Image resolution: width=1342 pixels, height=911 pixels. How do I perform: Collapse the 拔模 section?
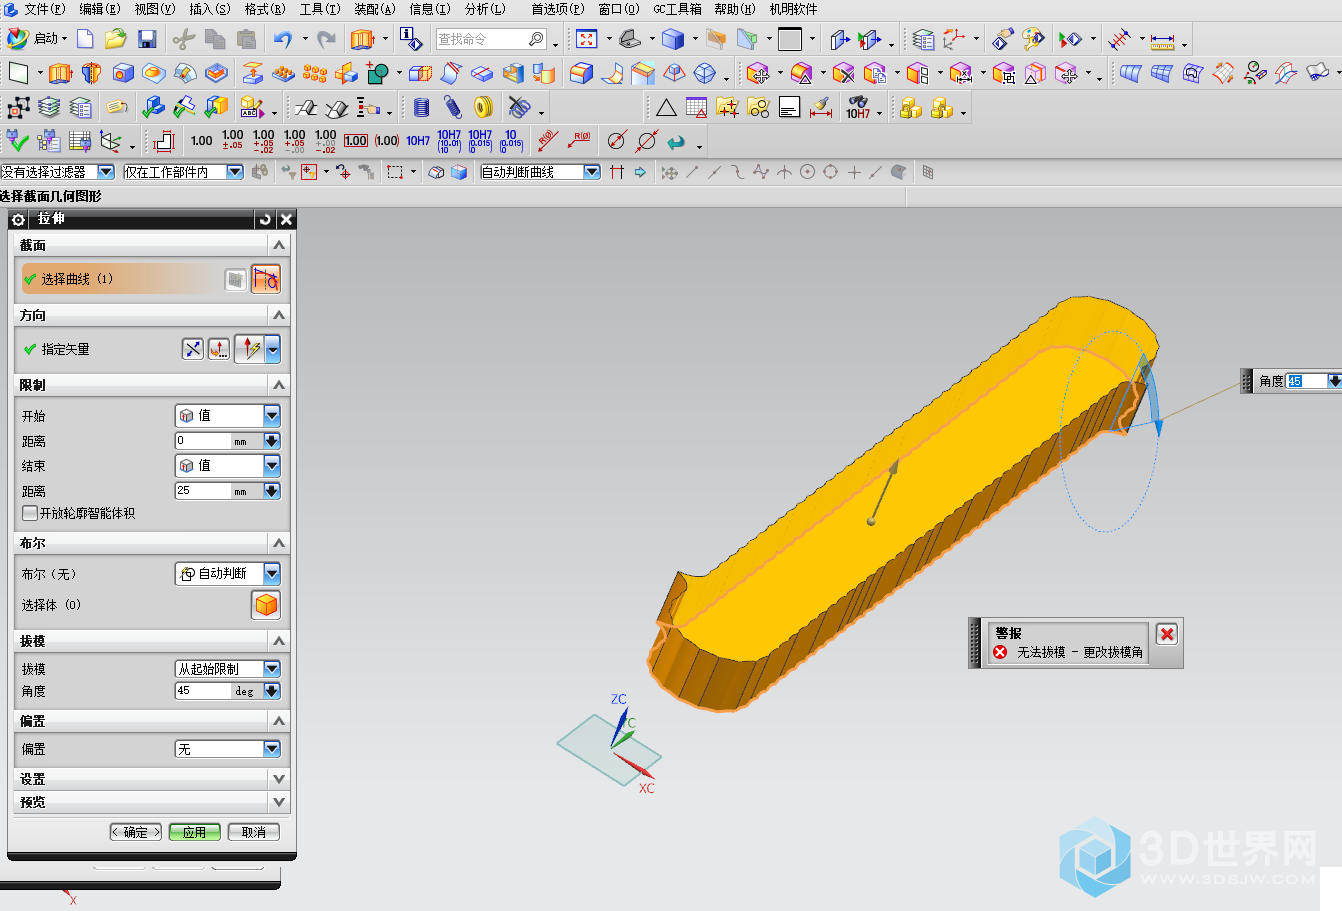(279, 641)
